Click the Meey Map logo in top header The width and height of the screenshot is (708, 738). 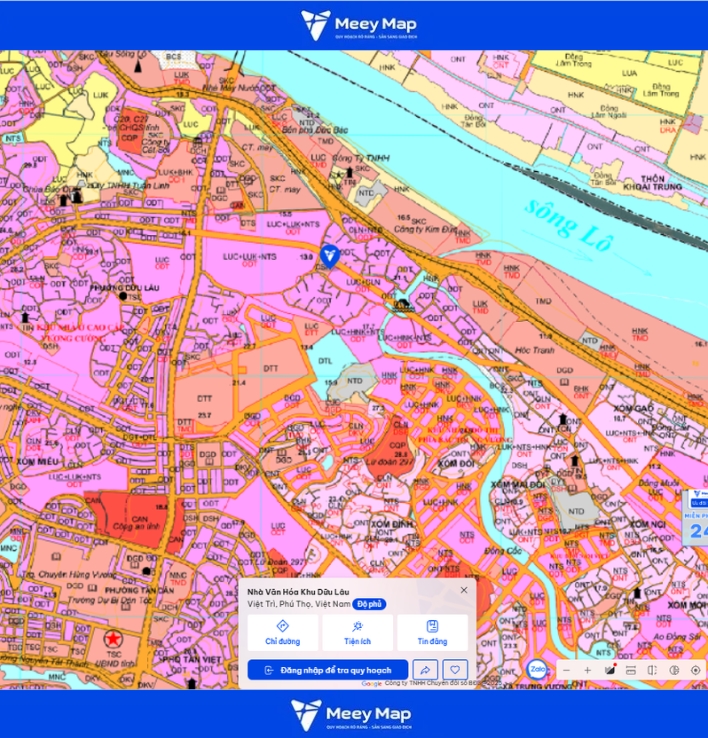pos(359,25)
